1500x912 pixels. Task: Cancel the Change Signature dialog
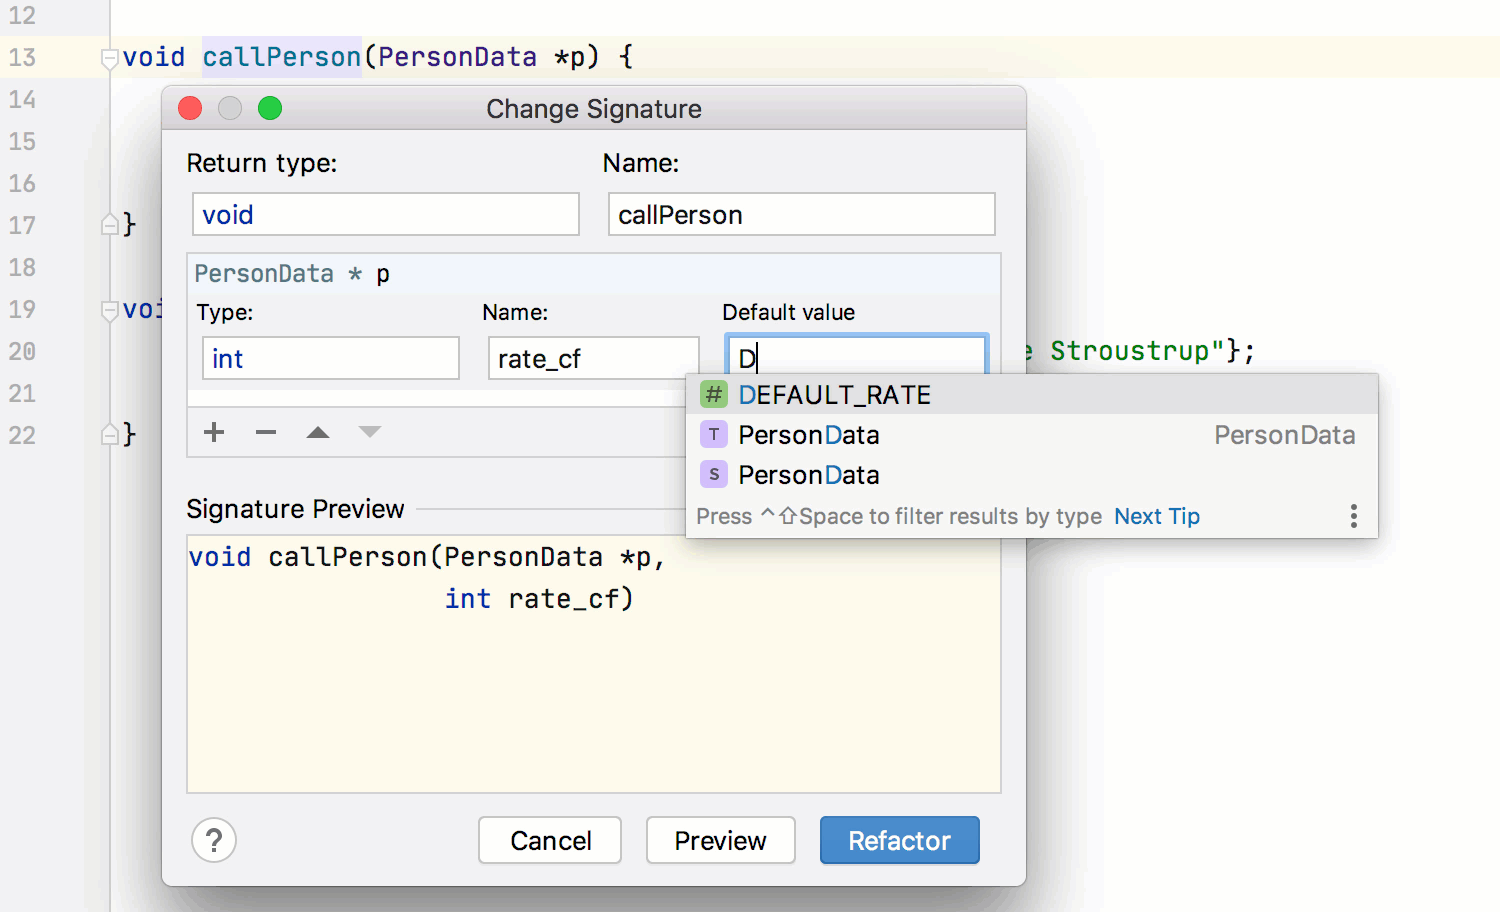tap(550, 840)
